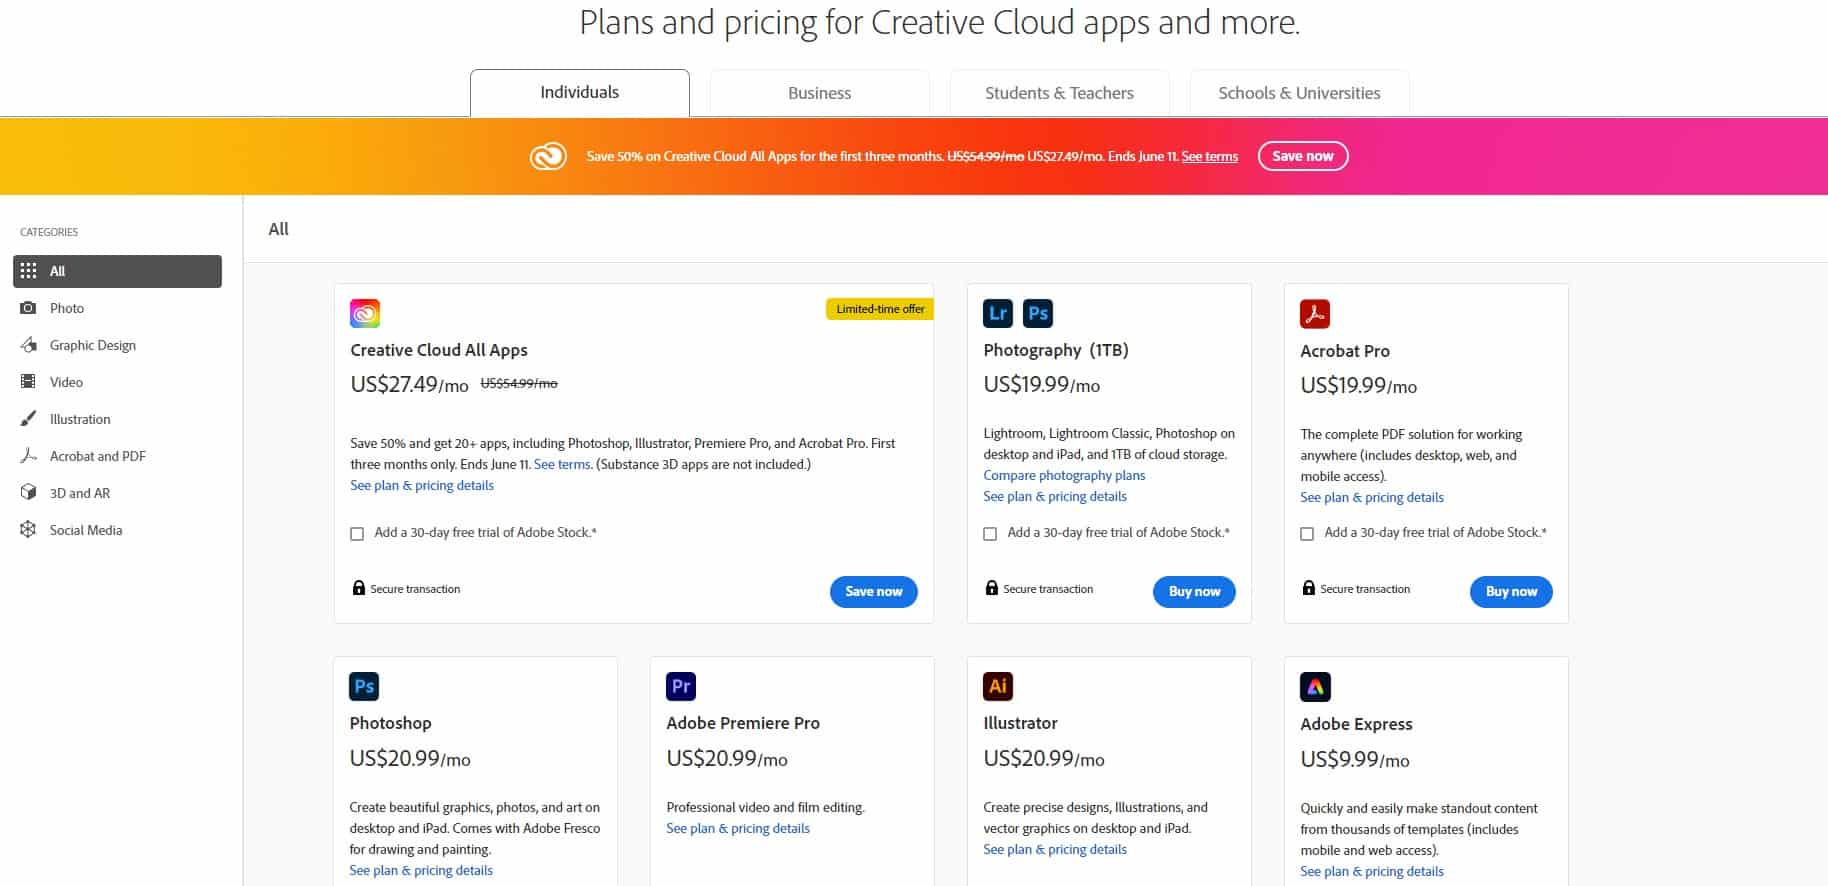Click the struck-through US$54.99/mo price on card
Image resolution: width=1828 pixels, height=886 pixels.
(x=519, y=383)
